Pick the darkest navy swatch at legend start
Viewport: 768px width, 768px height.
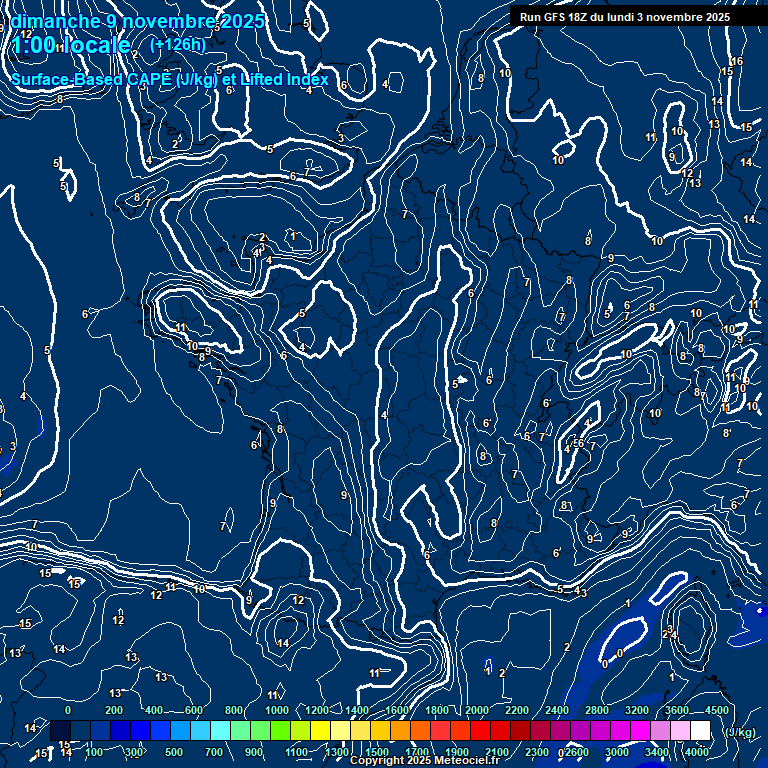pos(60,731)
